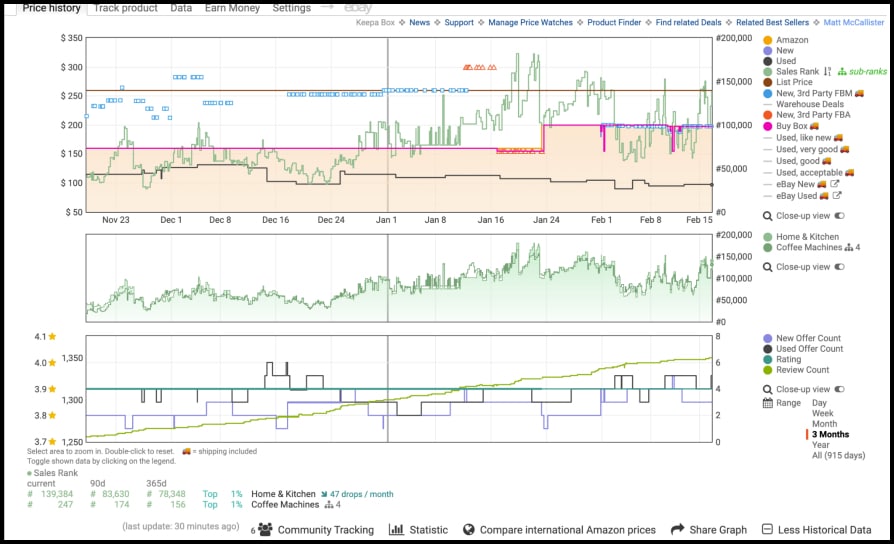Set chart range to Year

click(821, 445)
